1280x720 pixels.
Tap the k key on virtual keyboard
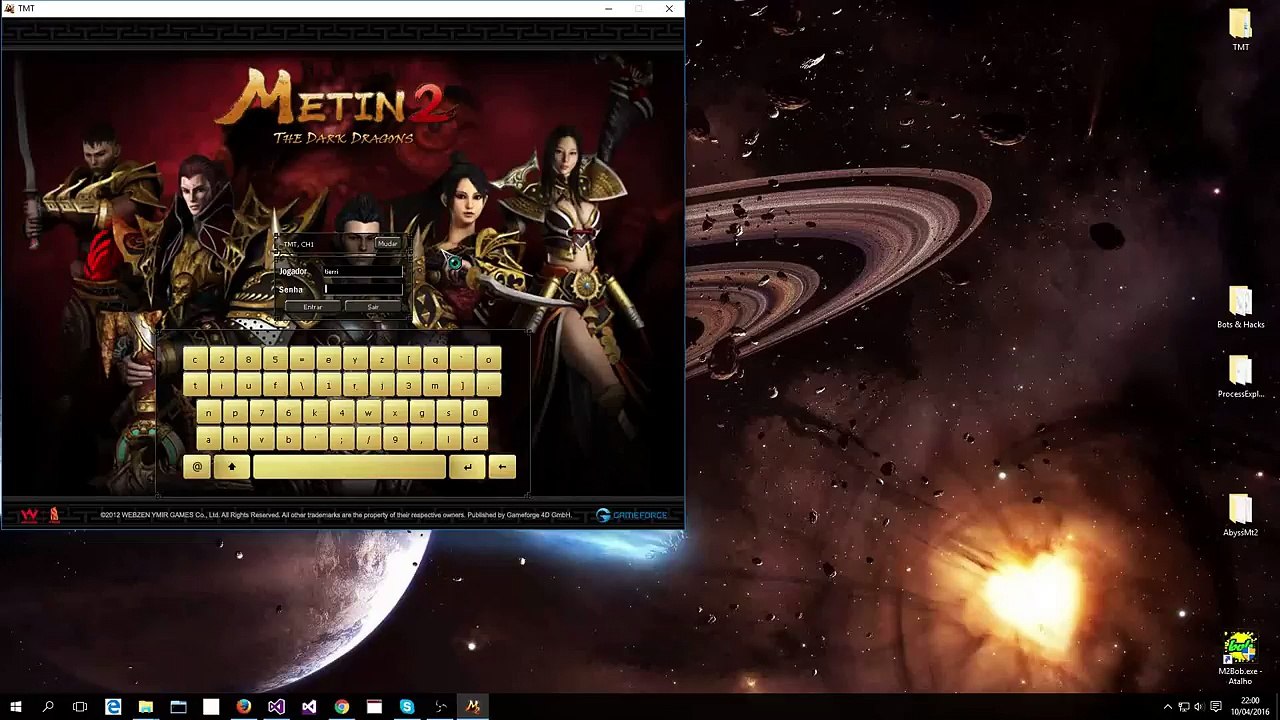click(x=315, y=413)
